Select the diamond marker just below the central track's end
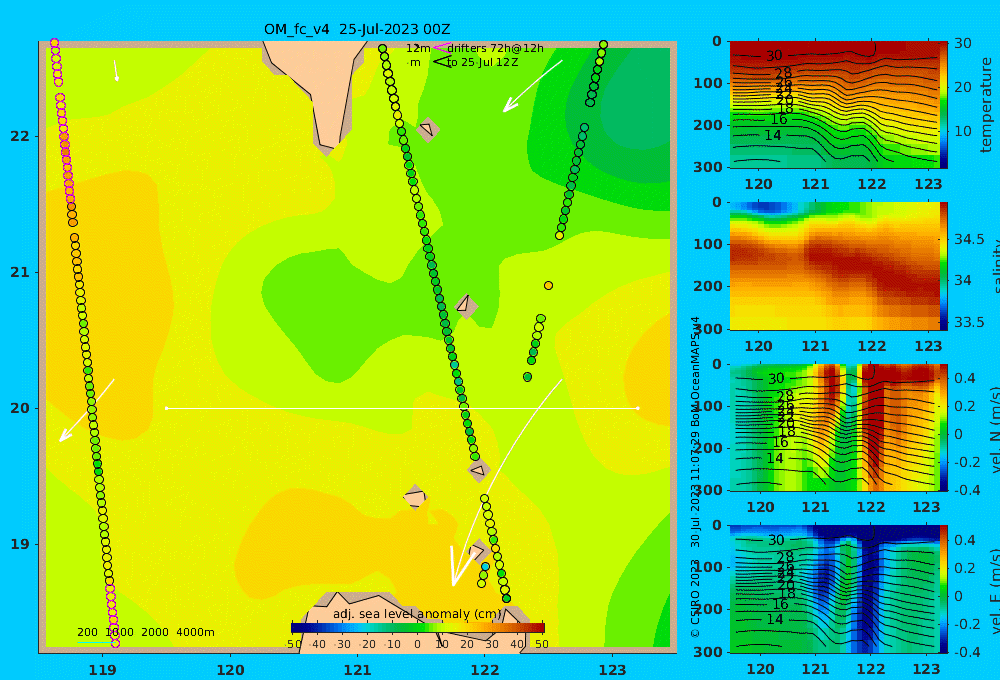The height and width of the screenshot is (680, 1000). [479, 471]
